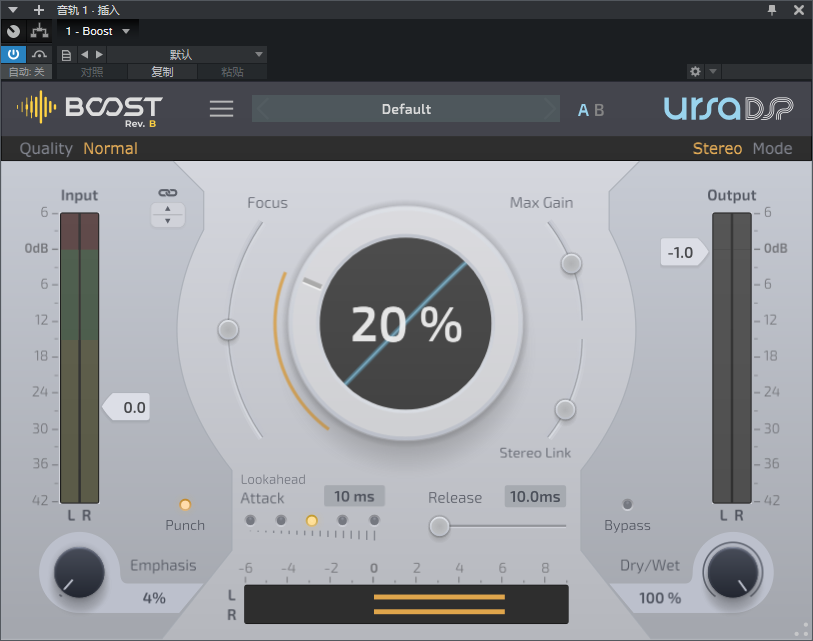Viewport: 813px width, 641px height.
Task: Change Stereo Mode setting
Action: pyautogui.click(x=717, y=149)
